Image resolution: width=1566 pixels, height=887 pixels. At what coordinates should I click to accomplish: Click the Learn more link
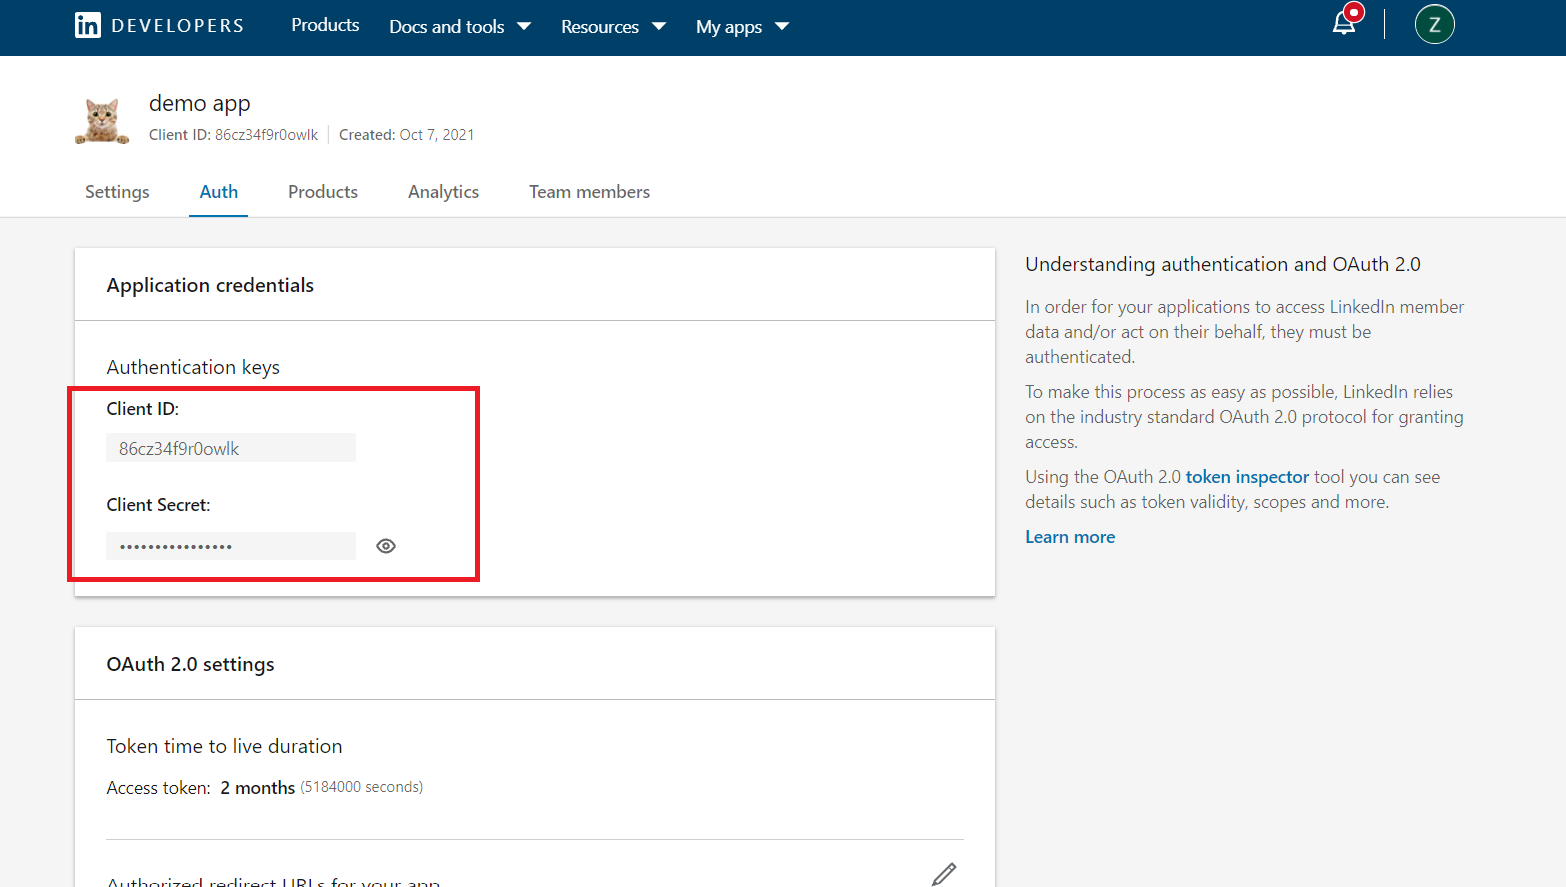click(1069, 537)
